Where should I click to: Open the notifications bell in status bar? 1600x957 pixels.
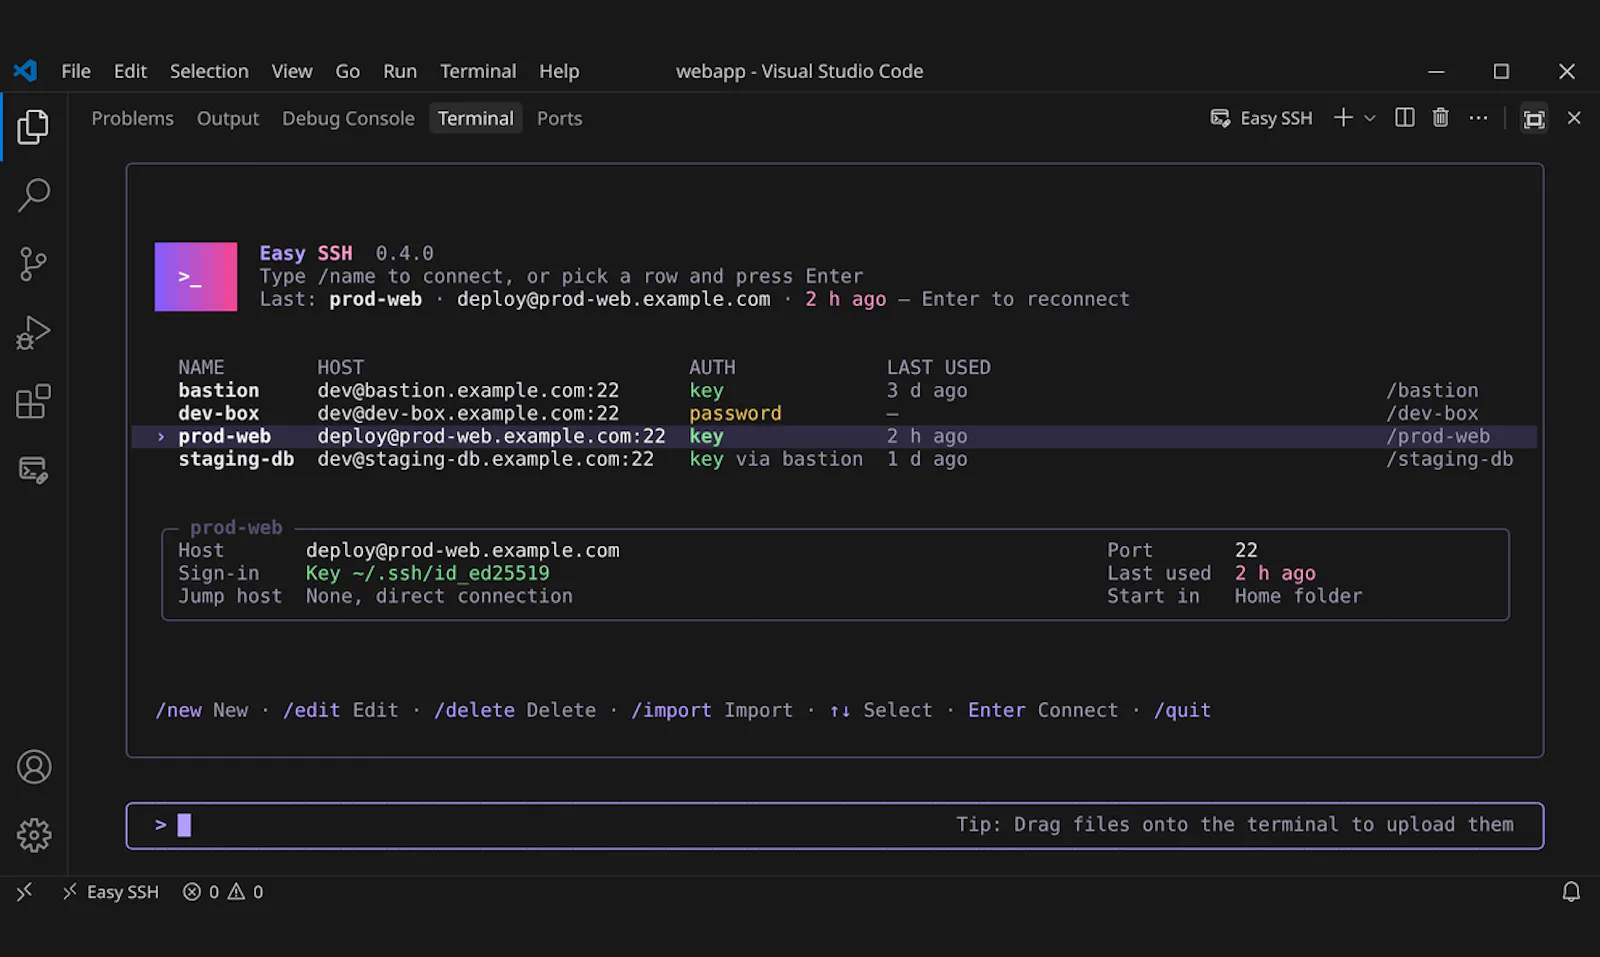[x=1571, y=891]
